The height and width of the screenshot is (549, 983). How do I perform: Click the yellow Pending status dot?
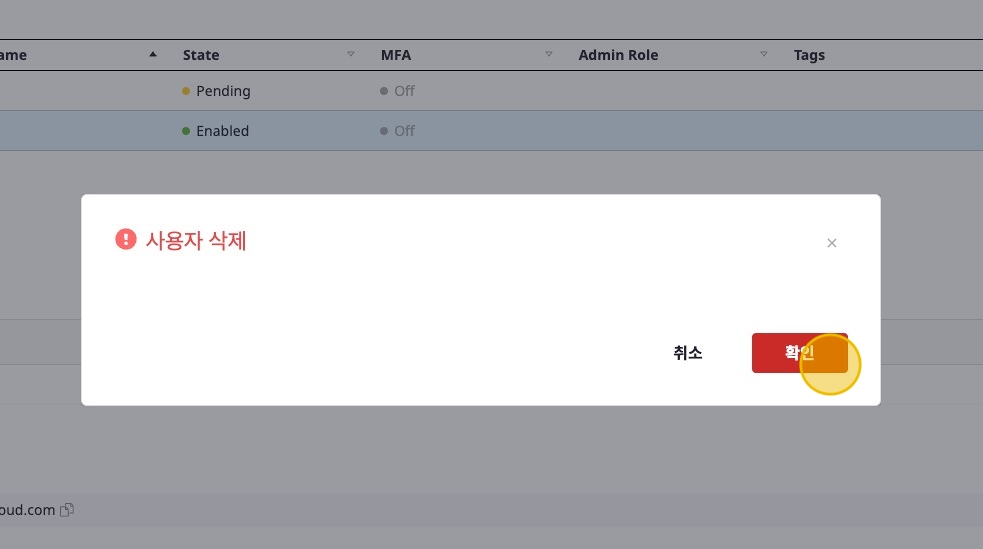[185, 91]
